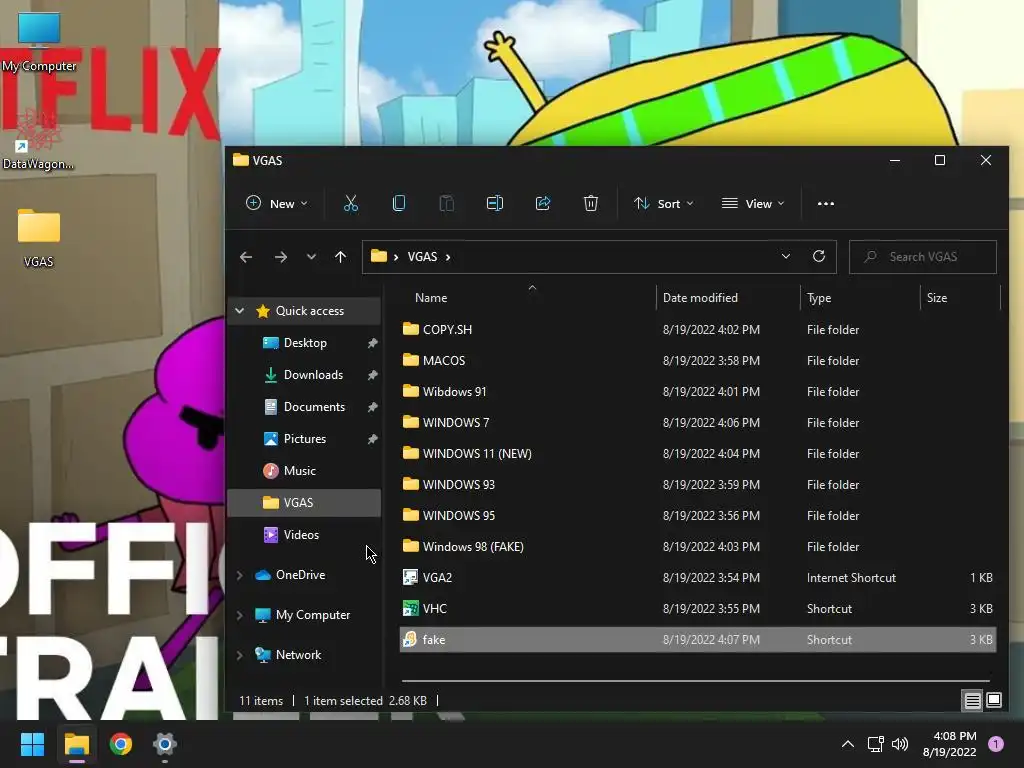Select the VGA2 internet shortcut
Viewport: 1024px width, 768px height.
(x=697, y=578)
